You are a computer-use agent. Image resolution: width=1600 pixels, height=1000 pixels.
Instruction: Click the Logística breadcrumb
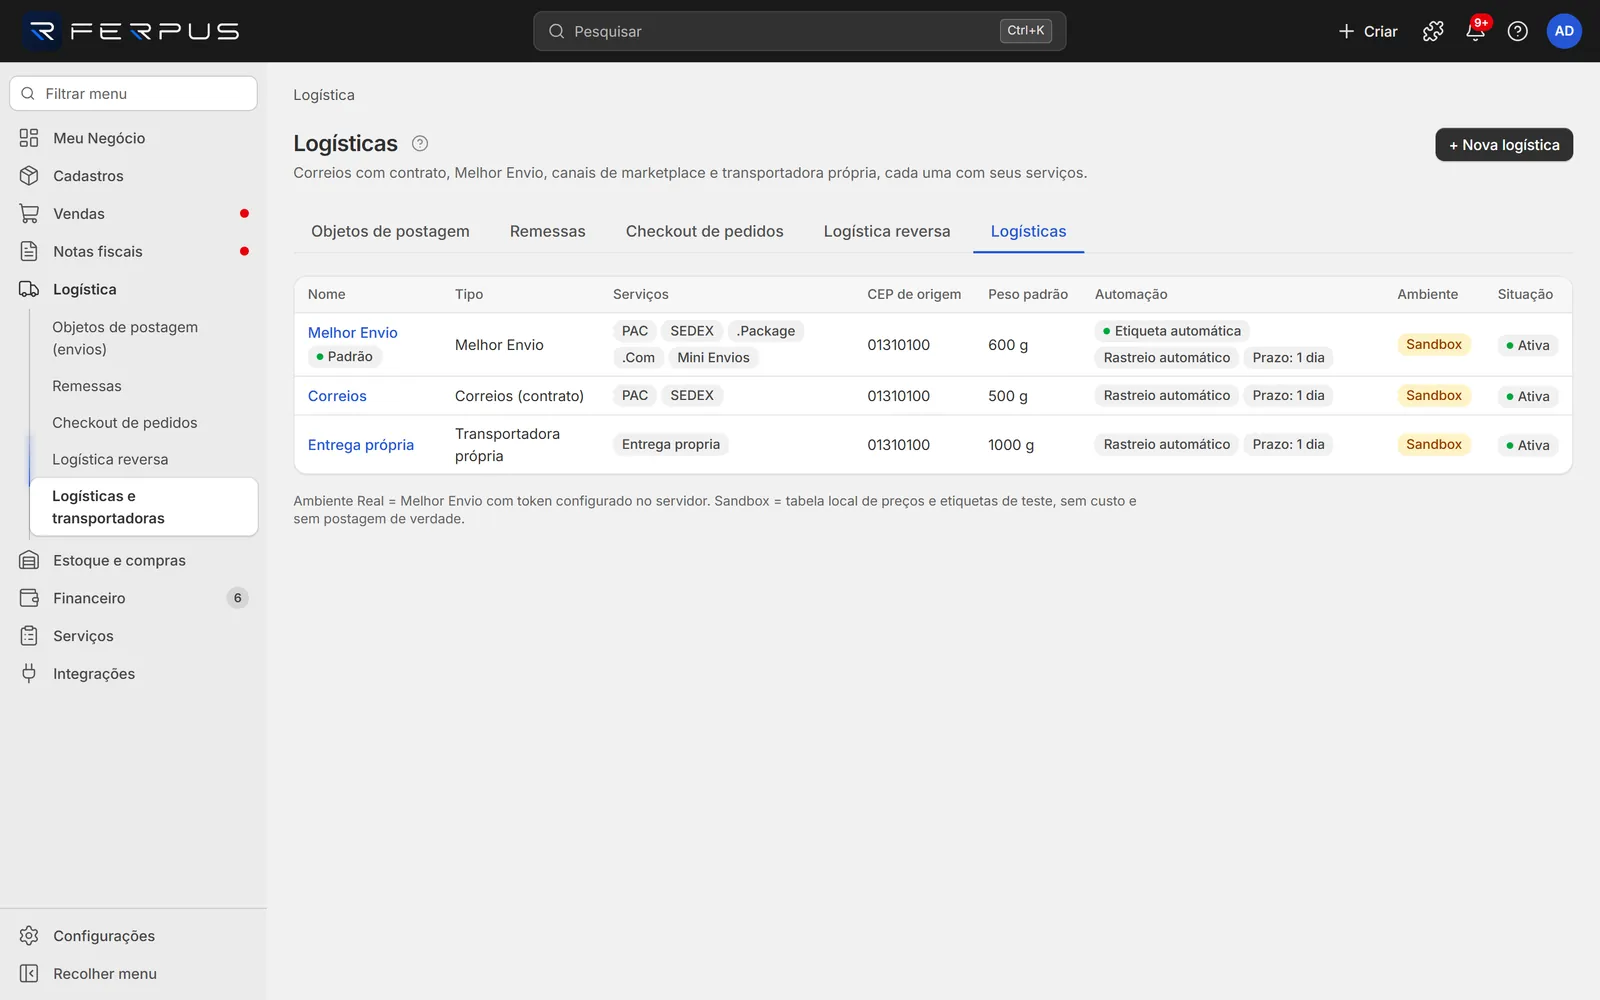(324, 95)
